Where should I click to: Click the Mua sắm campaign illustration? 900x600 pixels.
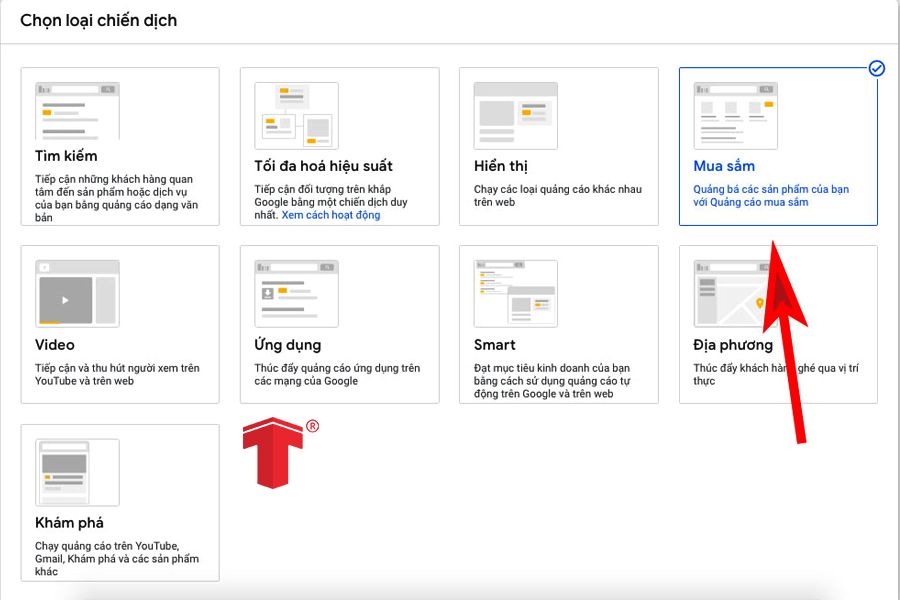[735, 115]
